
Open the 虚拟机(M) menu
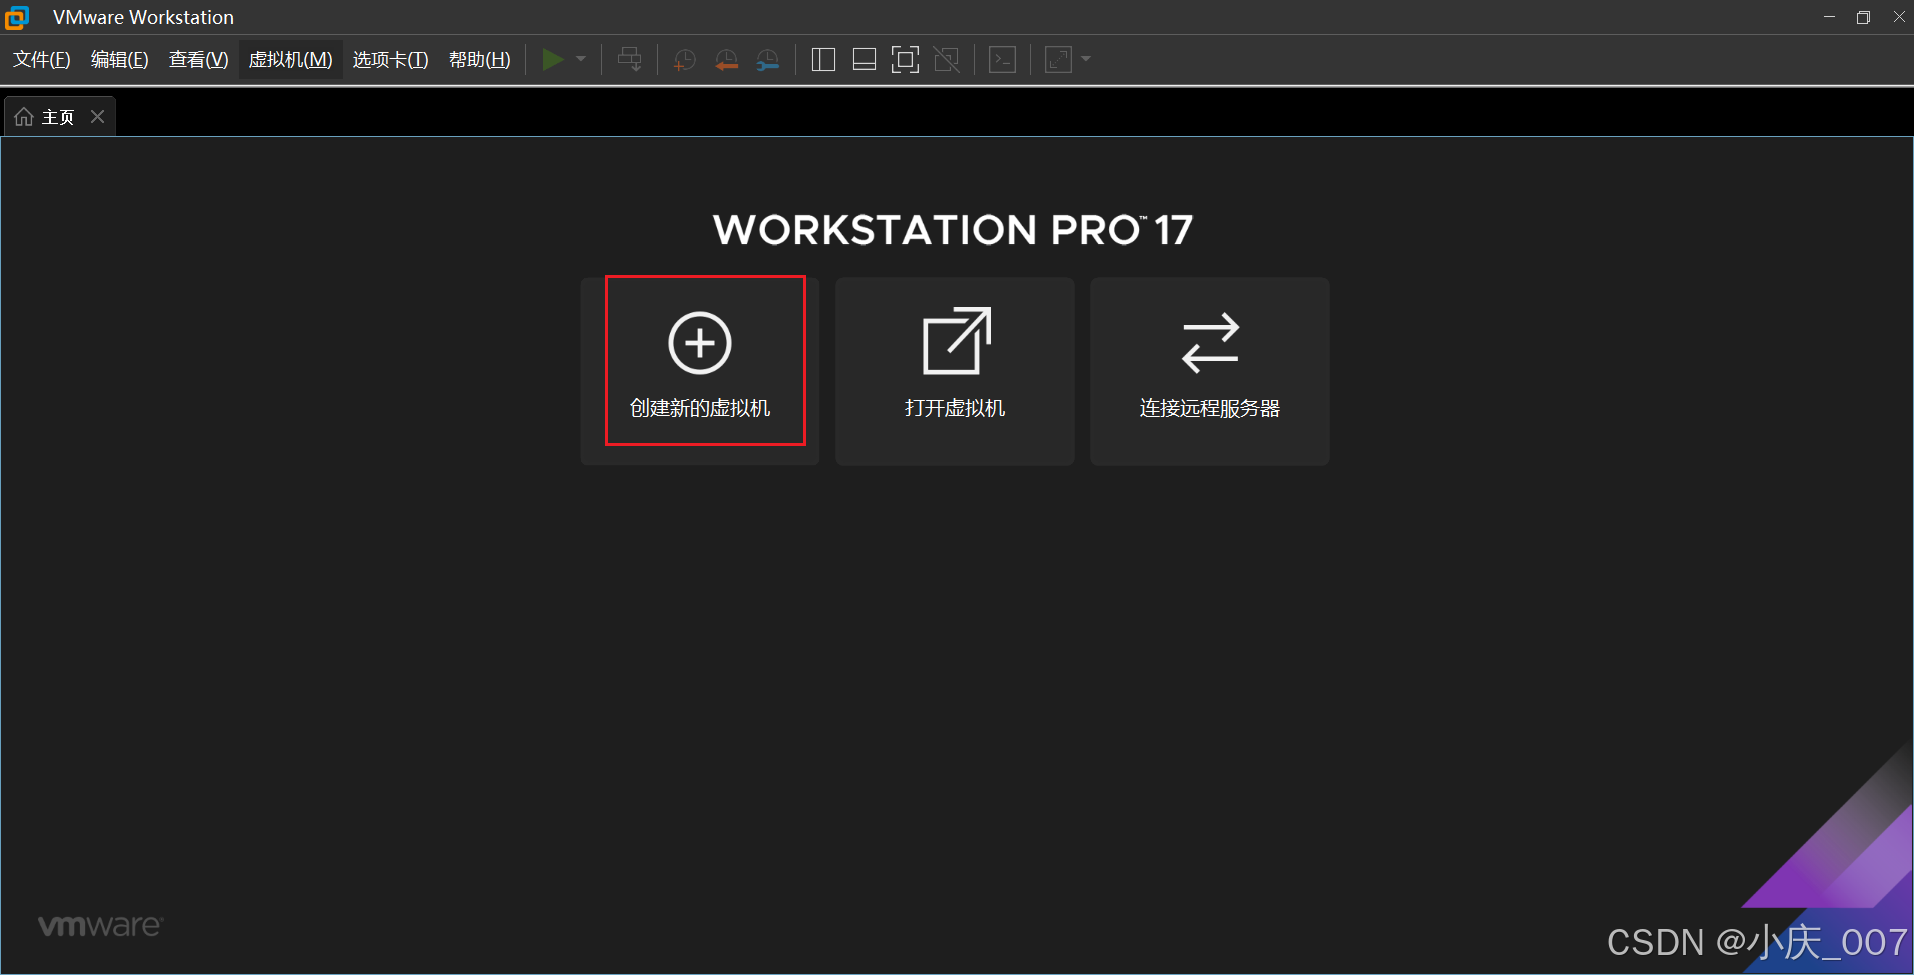[291, 60]
